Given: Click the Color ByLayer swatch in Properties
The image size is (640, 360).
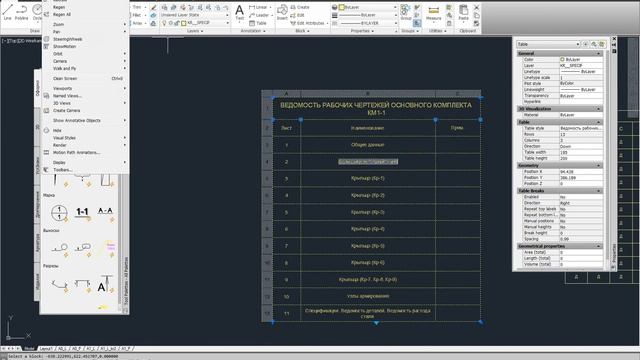Looking at the screenshot, I should [x=562, y=60].
